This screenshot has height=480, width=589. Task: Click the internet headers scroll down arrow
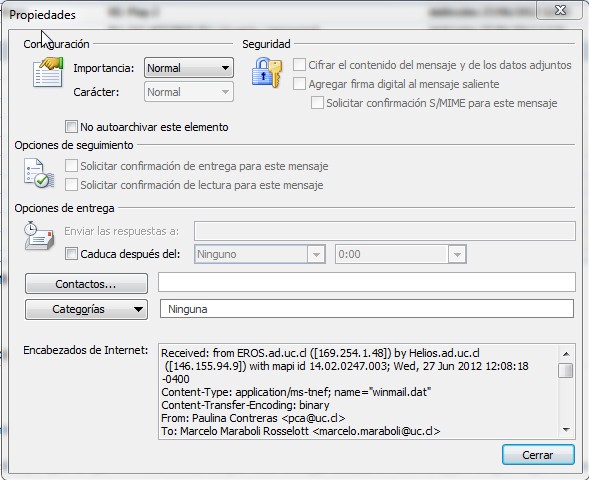[566, 430]
